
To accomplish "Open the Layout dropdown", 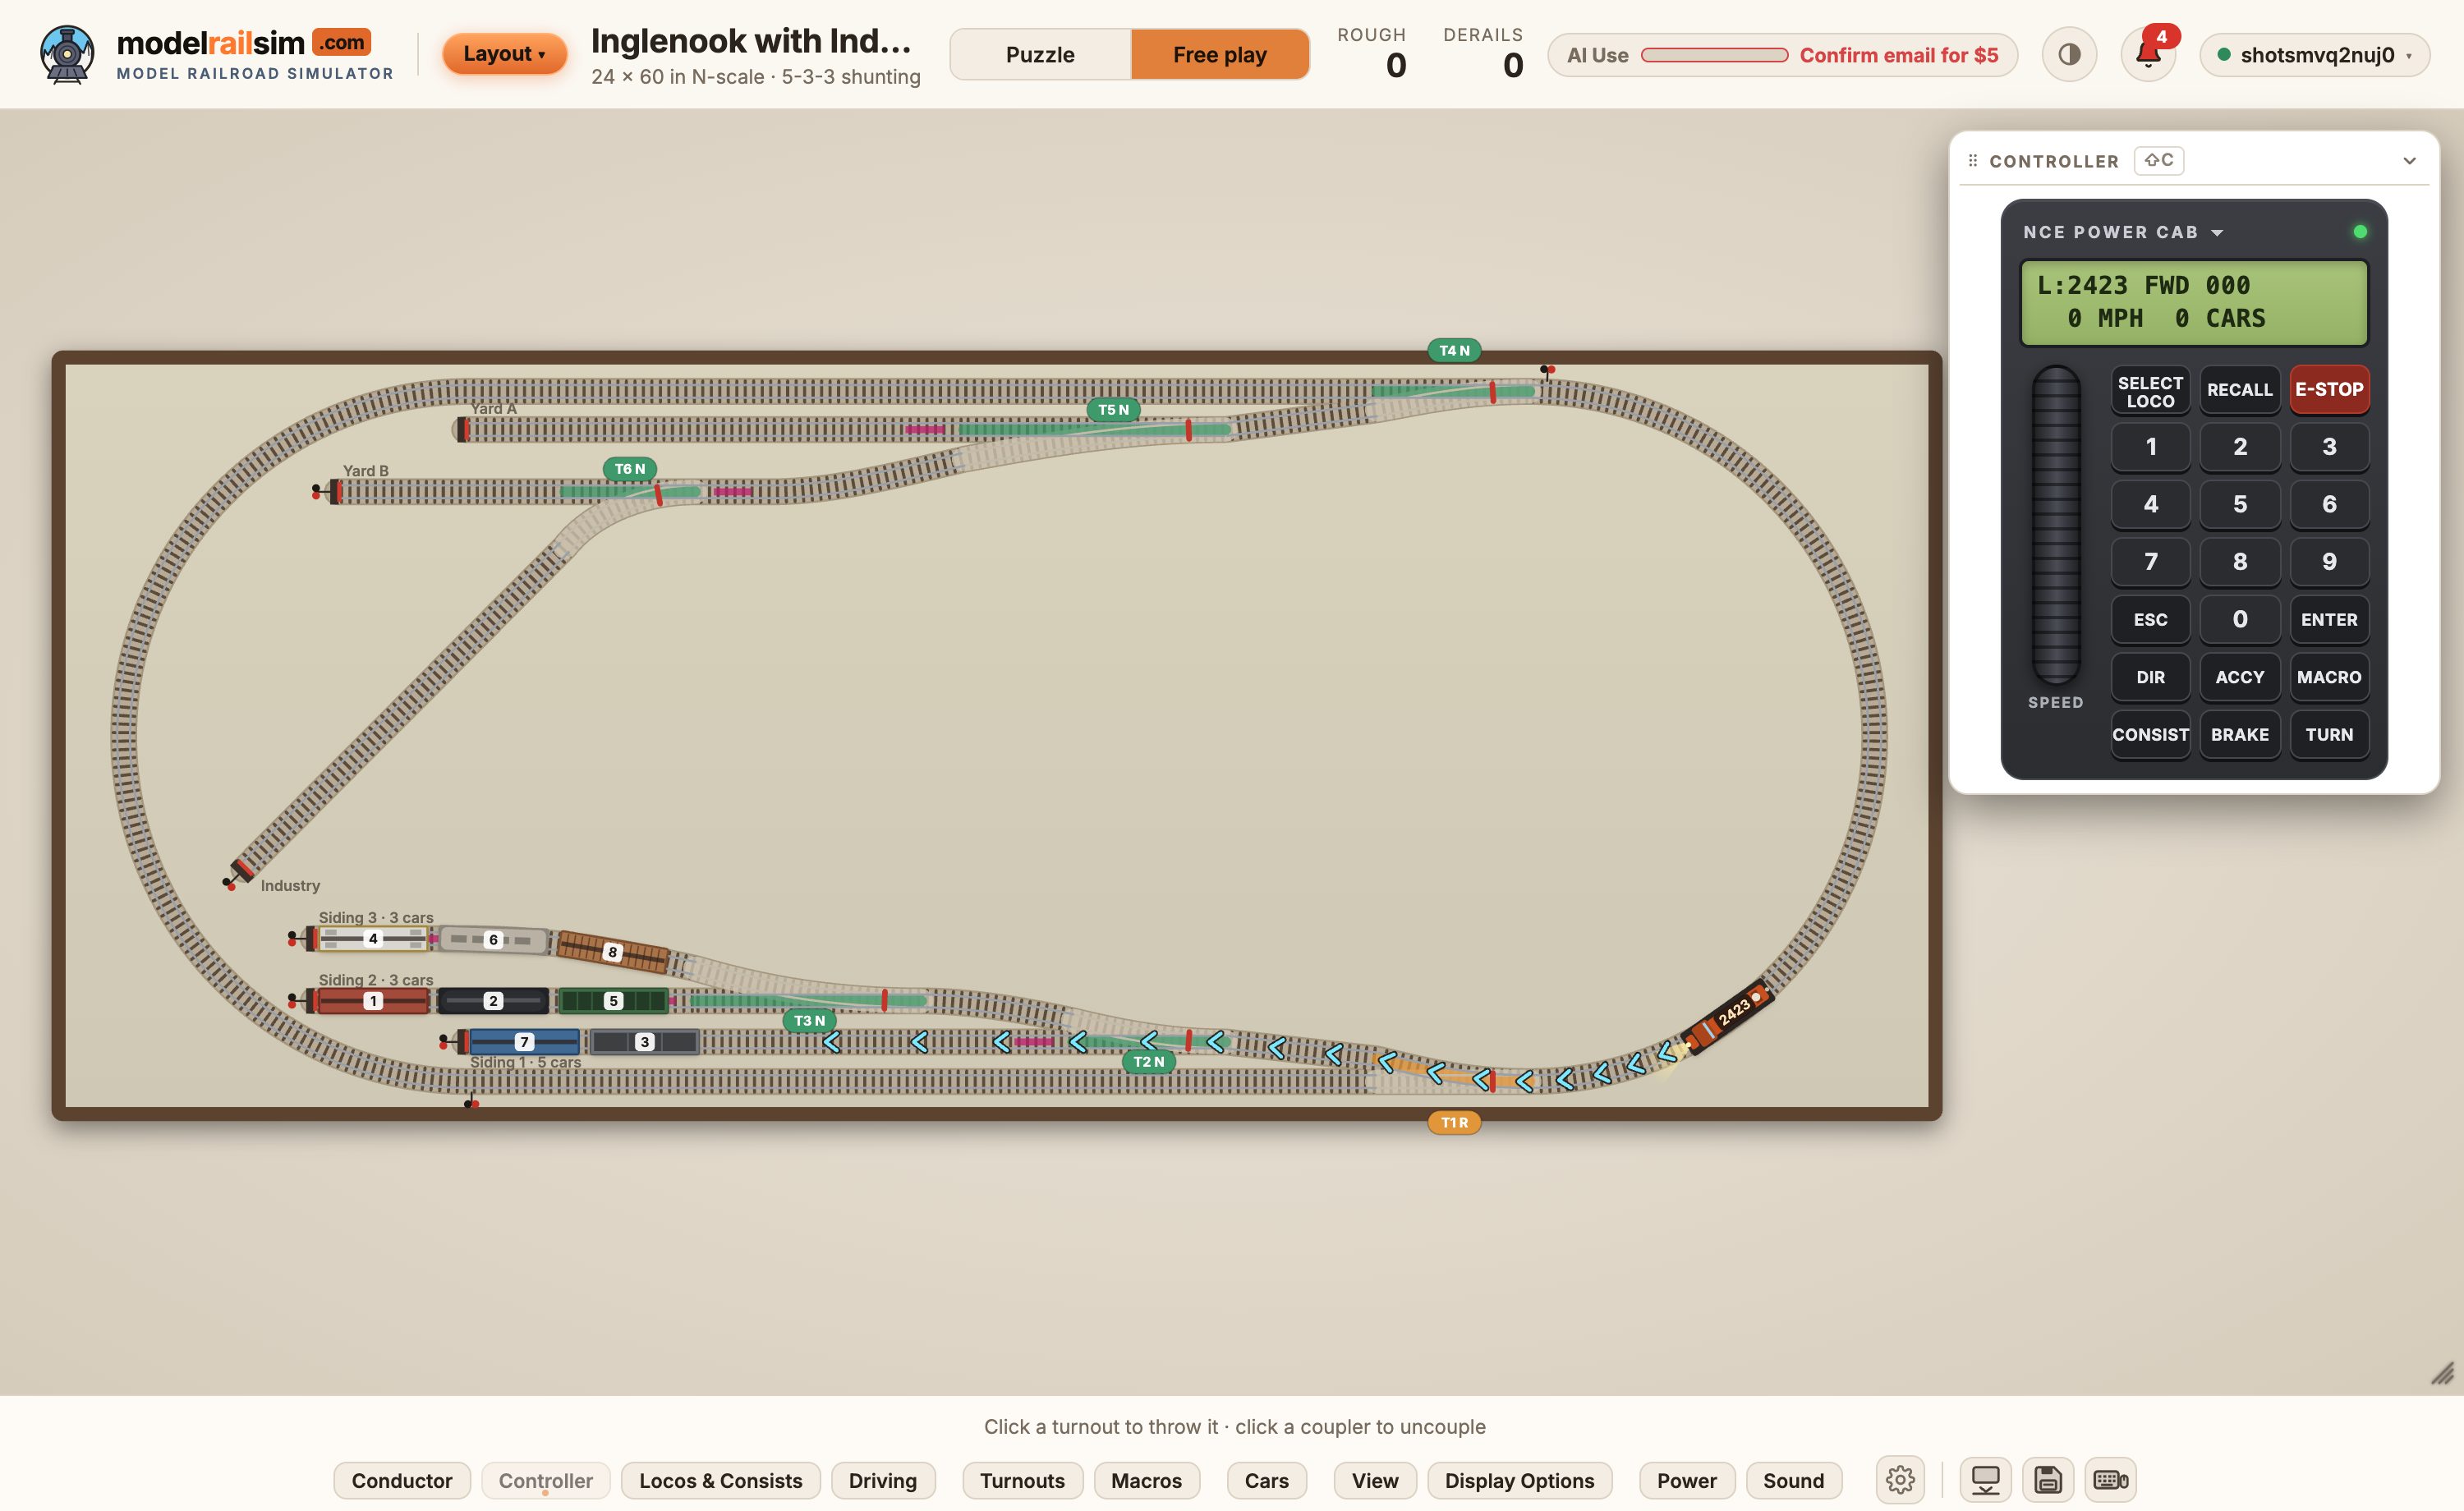I will (504, 54).
